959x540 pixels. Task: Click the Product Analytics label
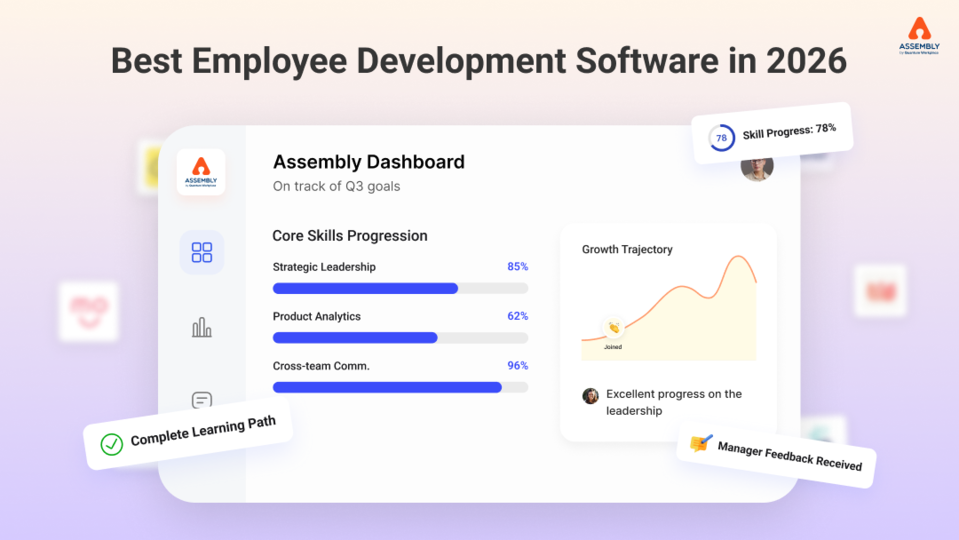(x=317, y=317)
